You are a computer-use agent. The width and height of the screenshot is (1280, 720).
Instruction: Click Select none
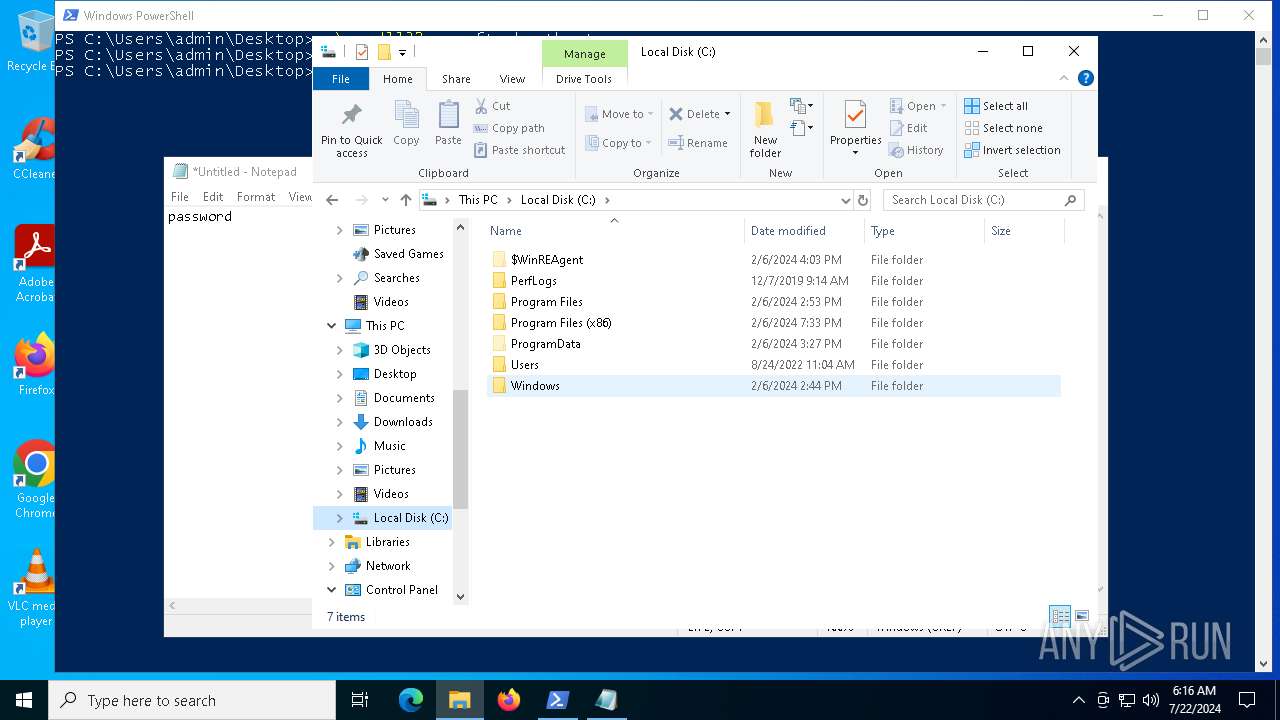[x=1003, y=128]
